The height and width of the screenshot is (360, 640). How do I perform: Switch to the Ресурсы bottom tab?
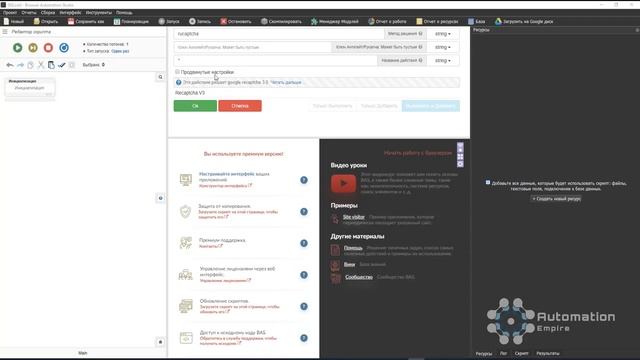(x=484, y=353)
